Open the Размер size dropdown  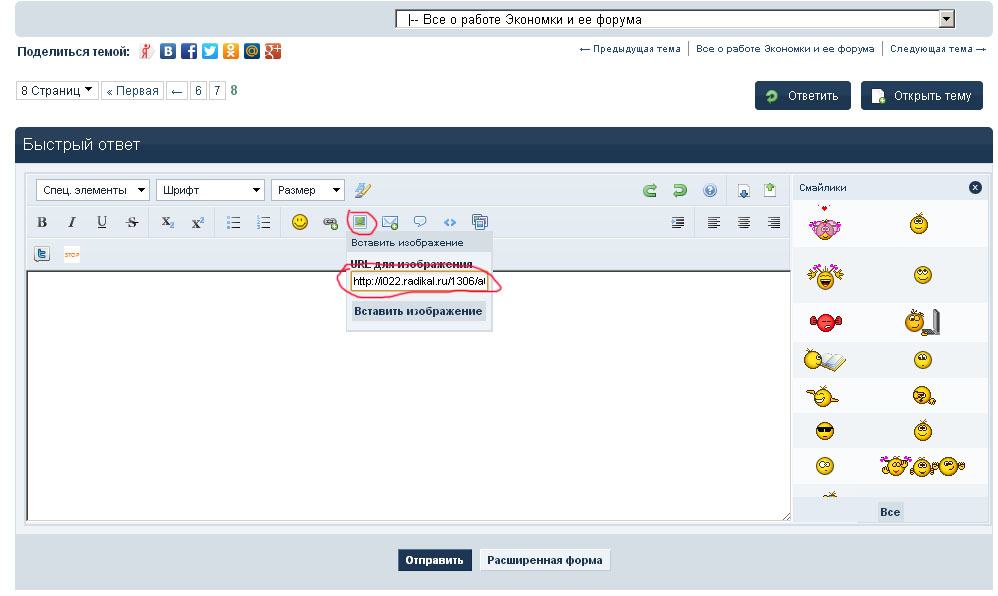(x=308, y=190)
